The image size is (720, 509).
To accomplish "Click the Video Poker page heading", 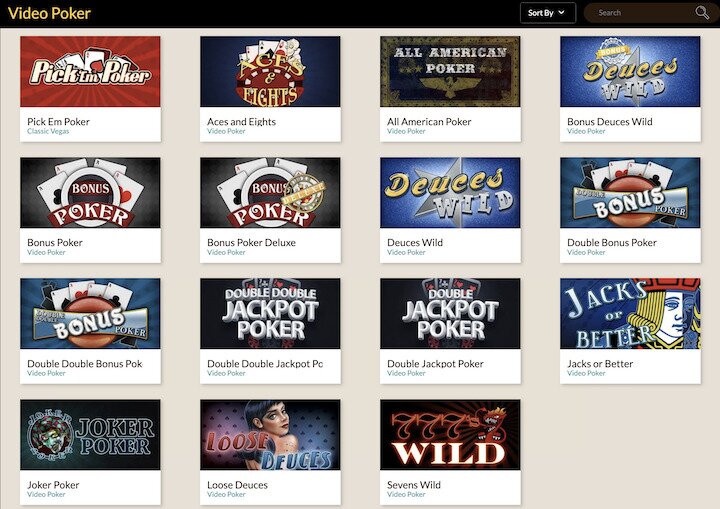I will click(49, 13).
